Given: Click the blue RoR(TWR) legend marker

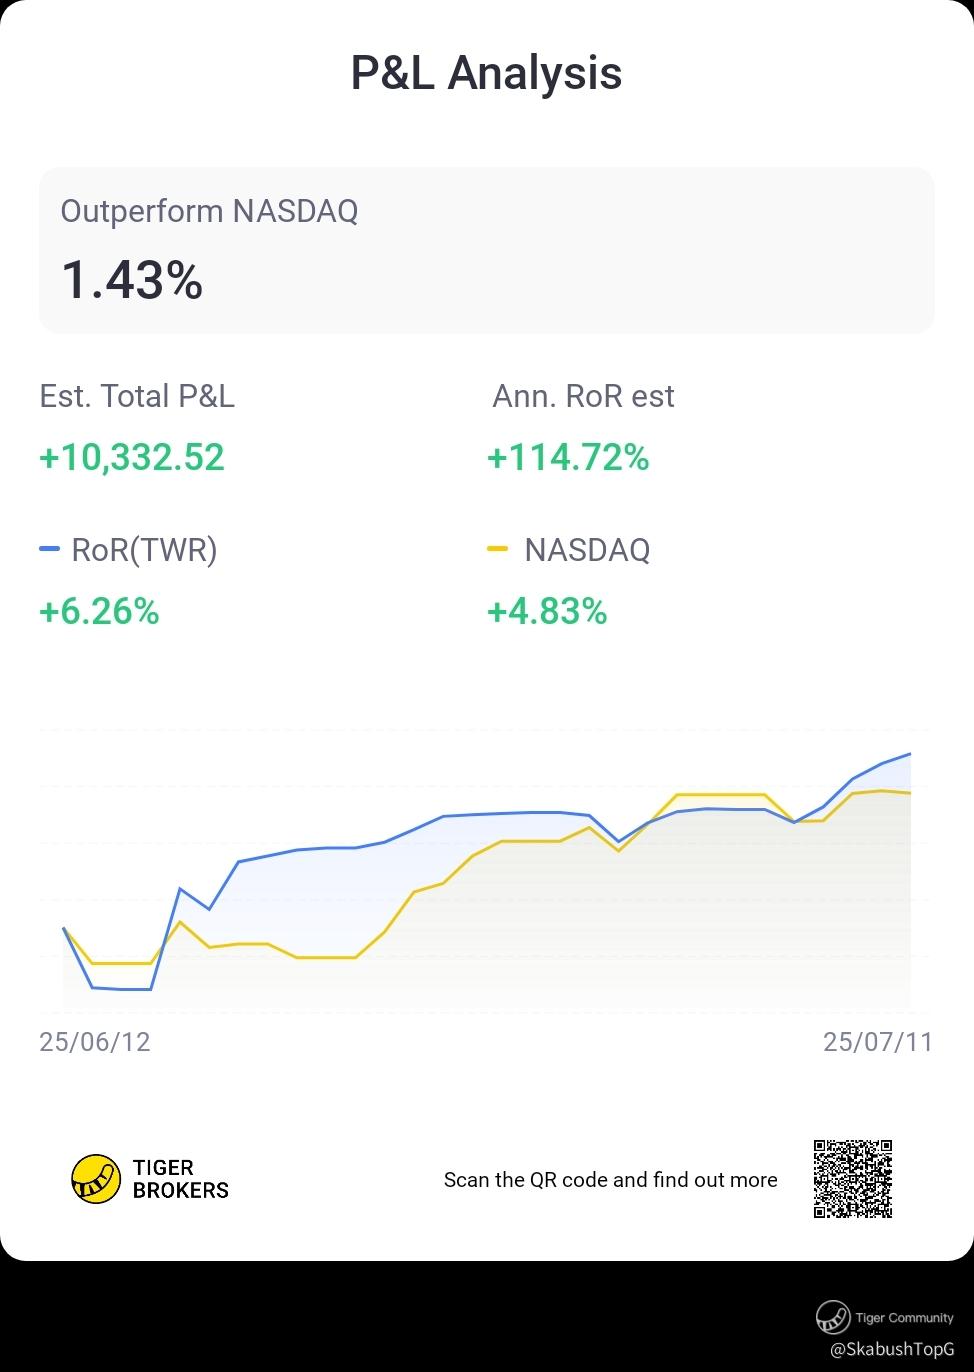Looking at the screenshot, I should click(x=50, y=549).
